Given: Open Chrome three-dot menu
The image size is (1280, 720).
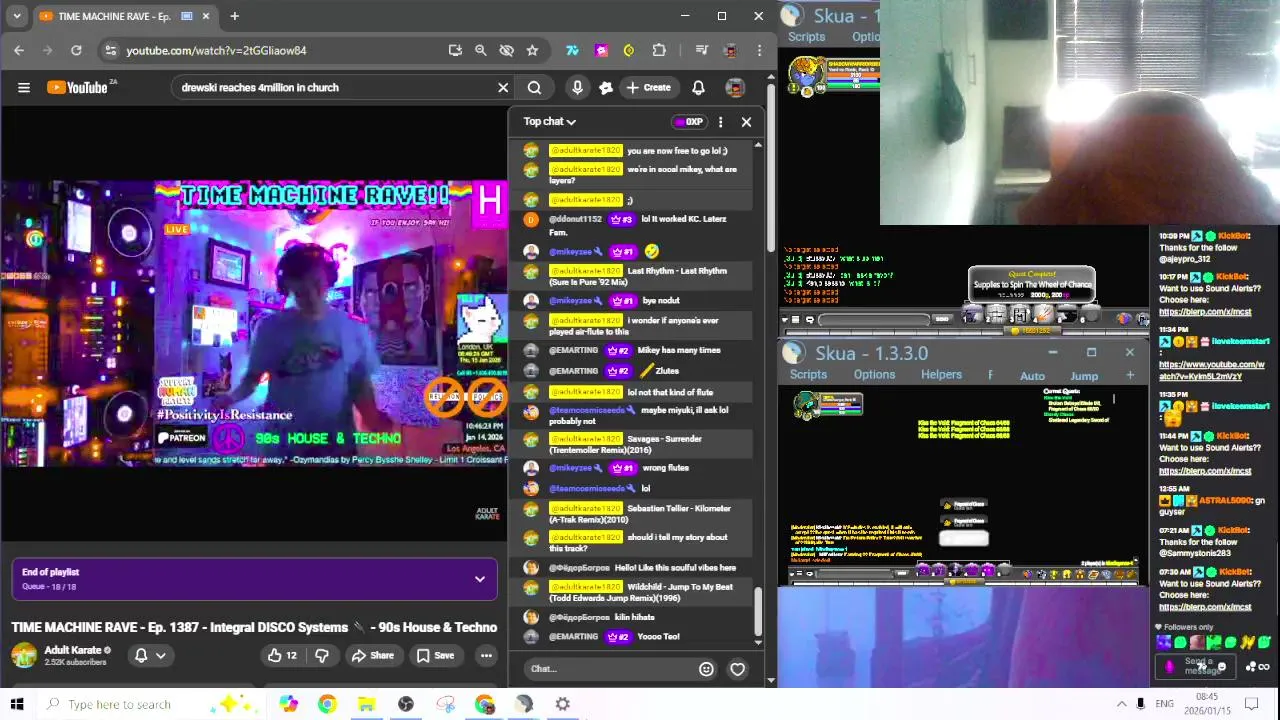Looking at the screenshot, I should (759, 50).
